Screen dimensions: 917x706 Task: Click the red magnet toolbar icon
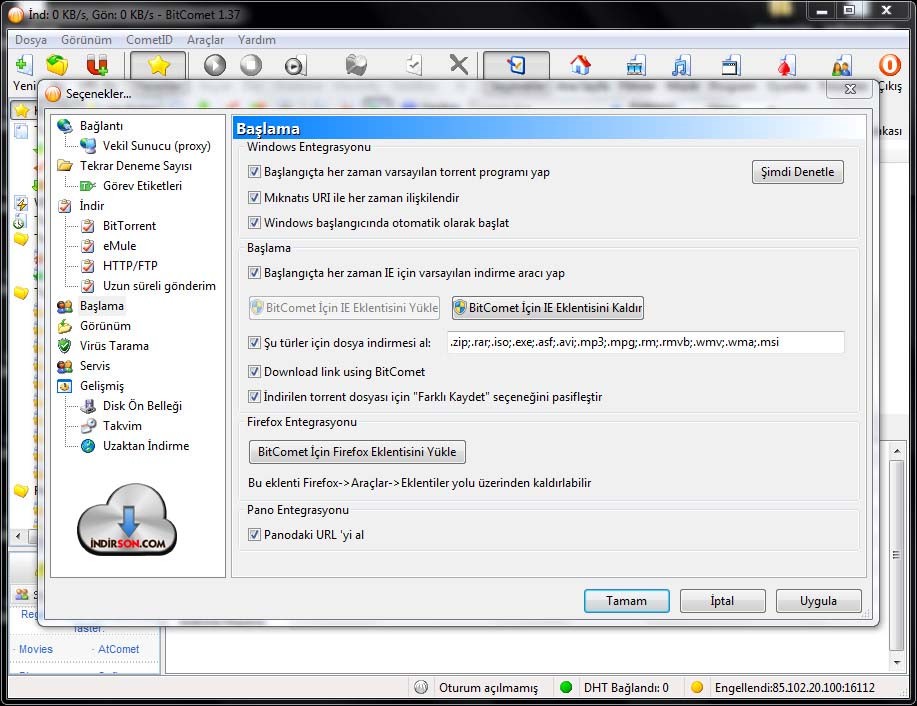96,65
